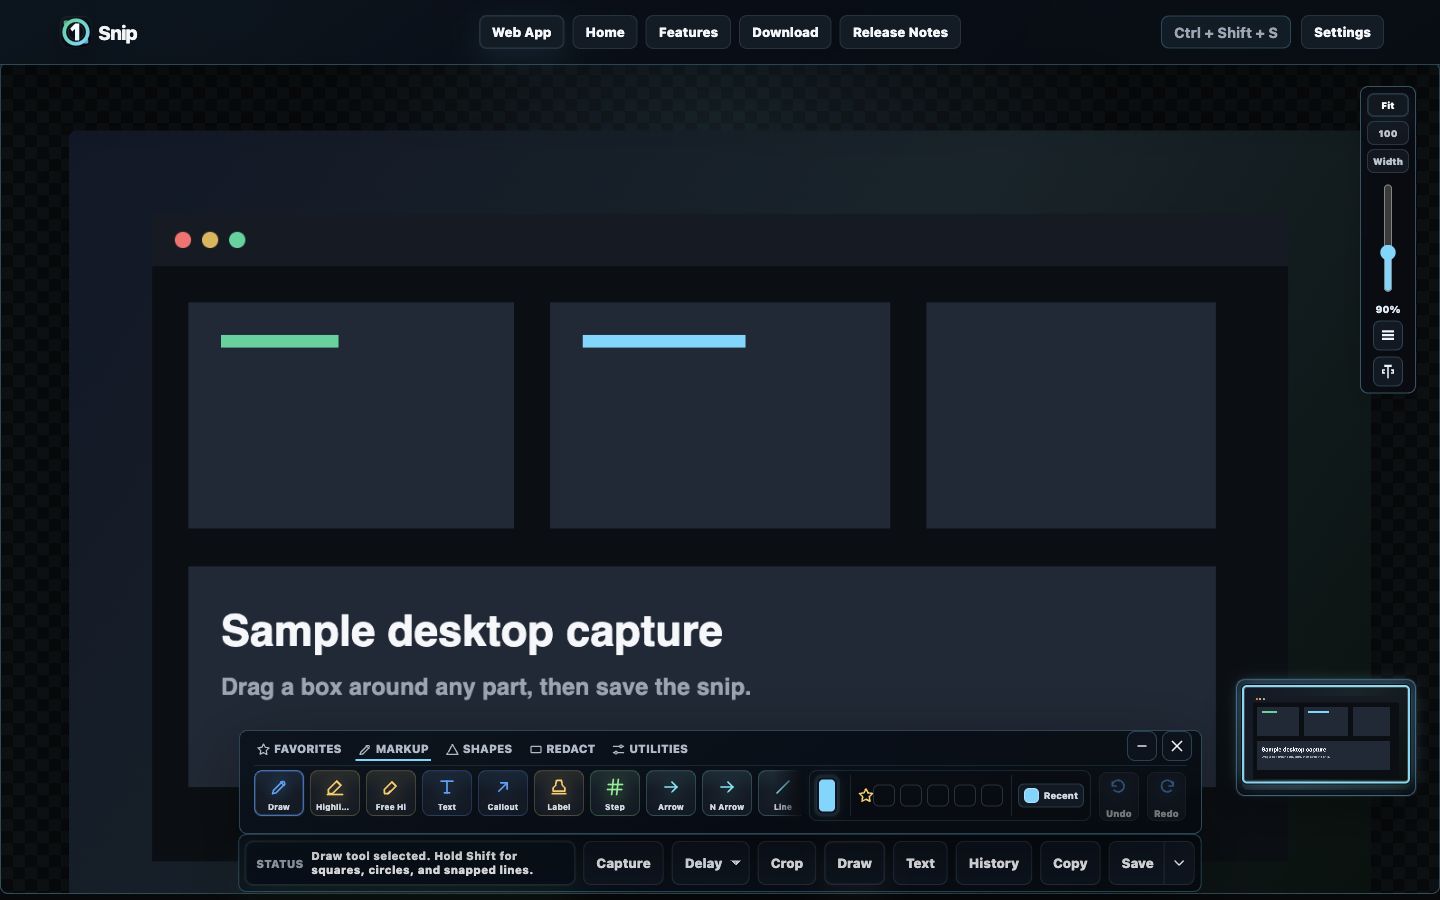Close the tool palette with X
Viewport: 1440px width, 900px height.
coord(1177,746)
